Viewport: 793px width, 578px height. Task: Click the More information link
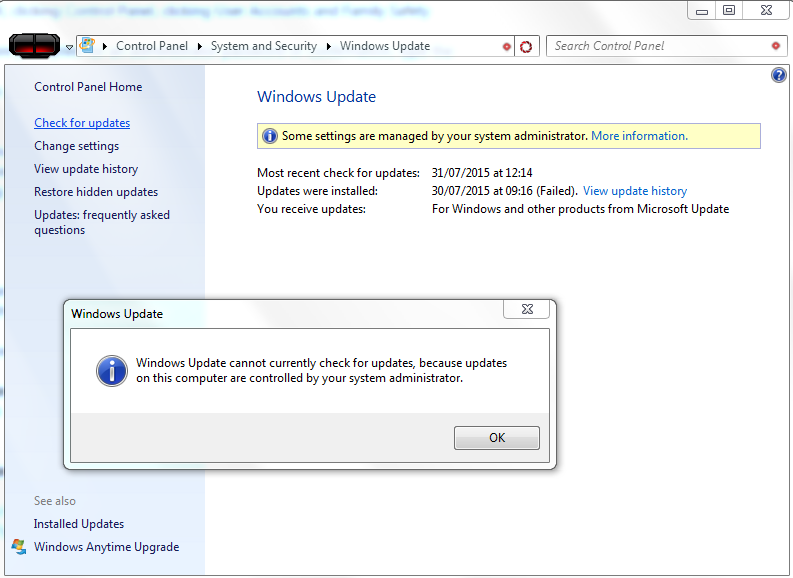click(639, 136)
